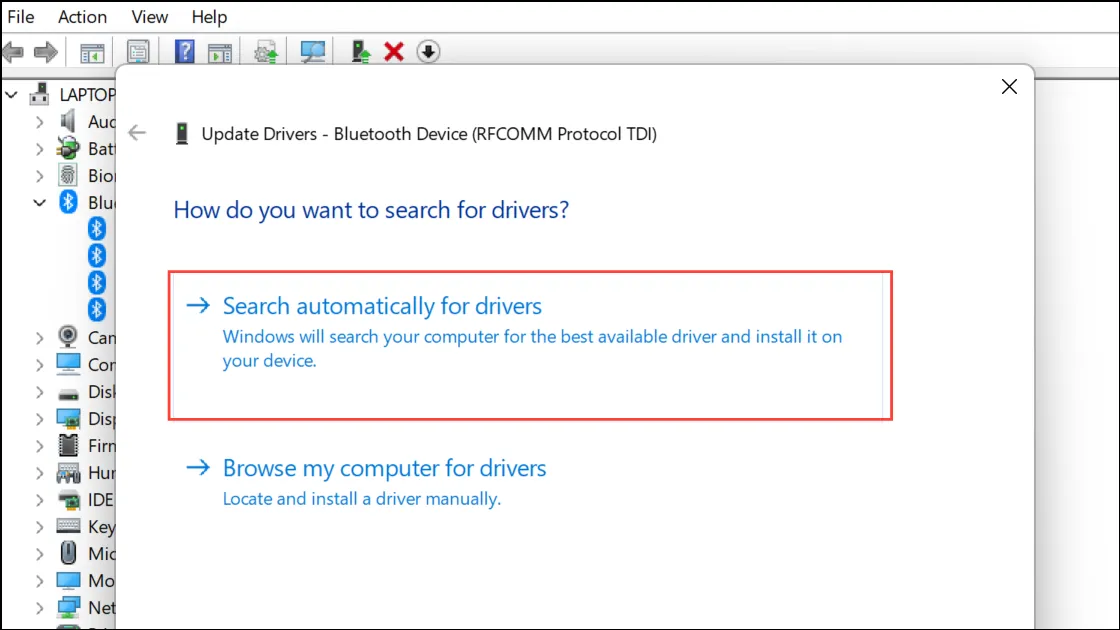Expand the Audio category chevron

coord(39,122)
